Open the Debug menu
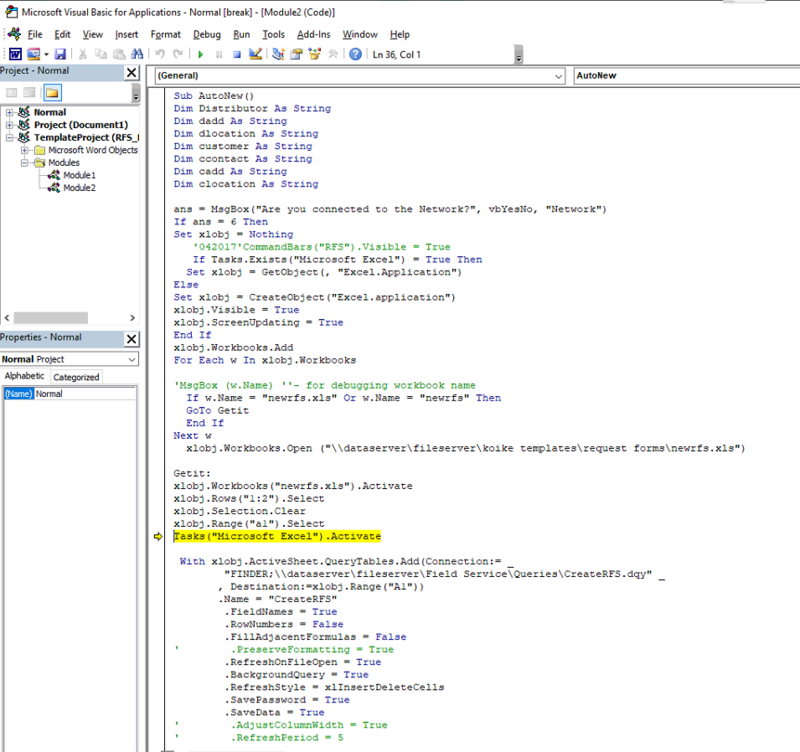The height and width of the screenshot is (752, 800). [x=206, y=34]
